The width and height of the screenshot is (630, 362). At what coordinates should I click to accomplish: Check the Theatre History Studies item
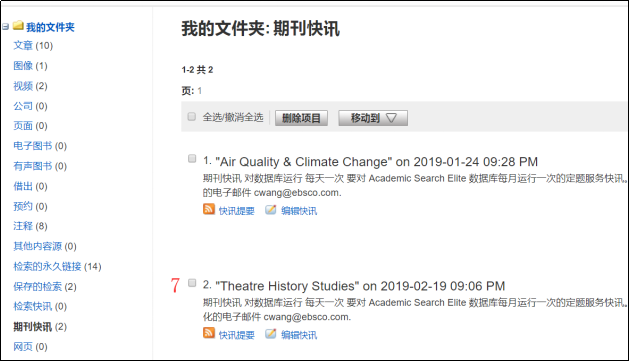(x=192, y=283)
